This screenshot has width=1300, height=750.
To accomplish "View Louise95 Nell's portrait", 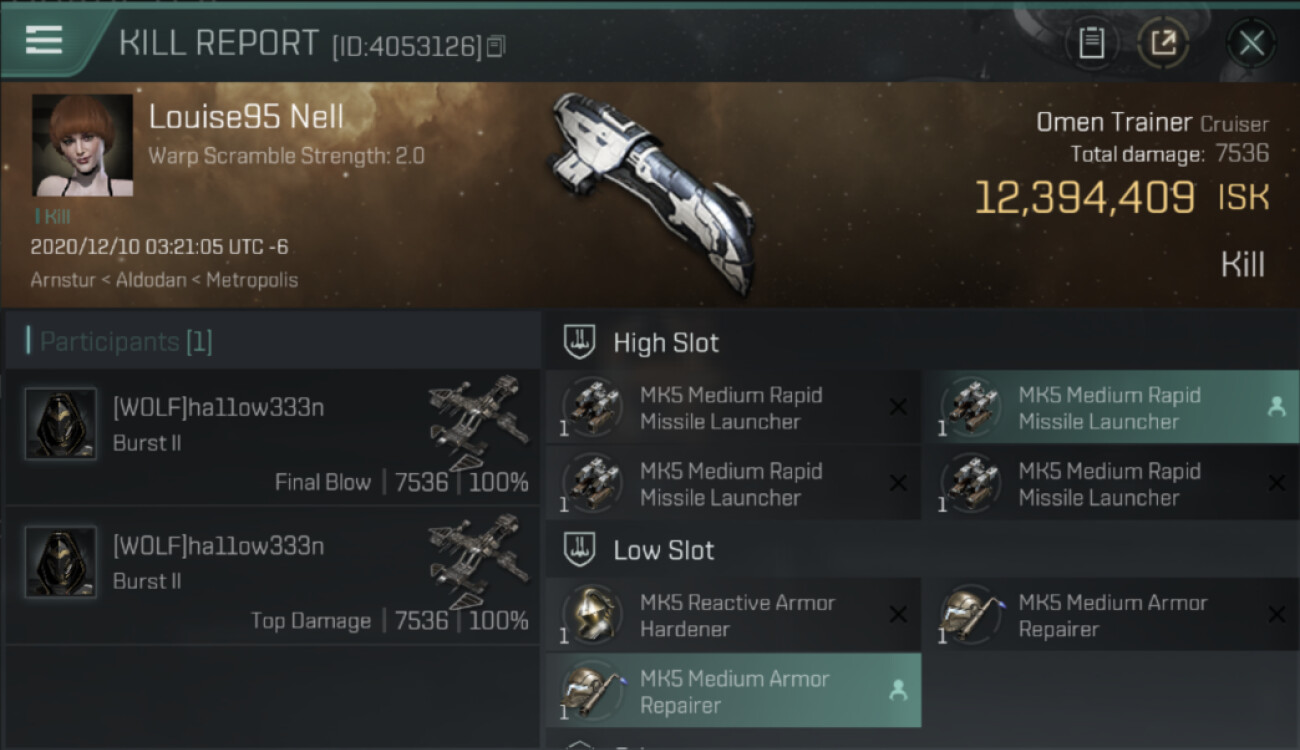I will pyautogui.click(x=82, y=145).
